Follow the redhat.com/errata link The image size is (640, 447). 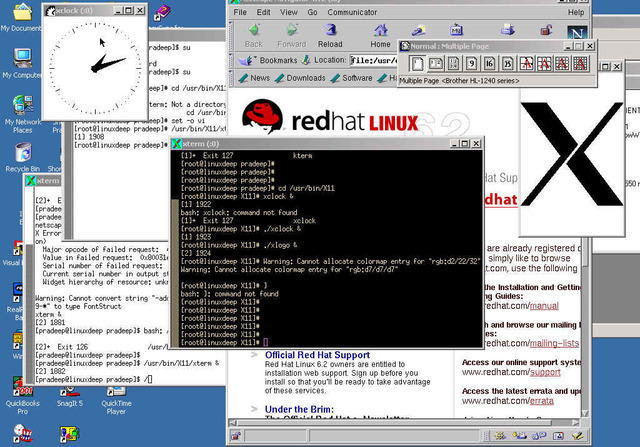tap(541, 401)
